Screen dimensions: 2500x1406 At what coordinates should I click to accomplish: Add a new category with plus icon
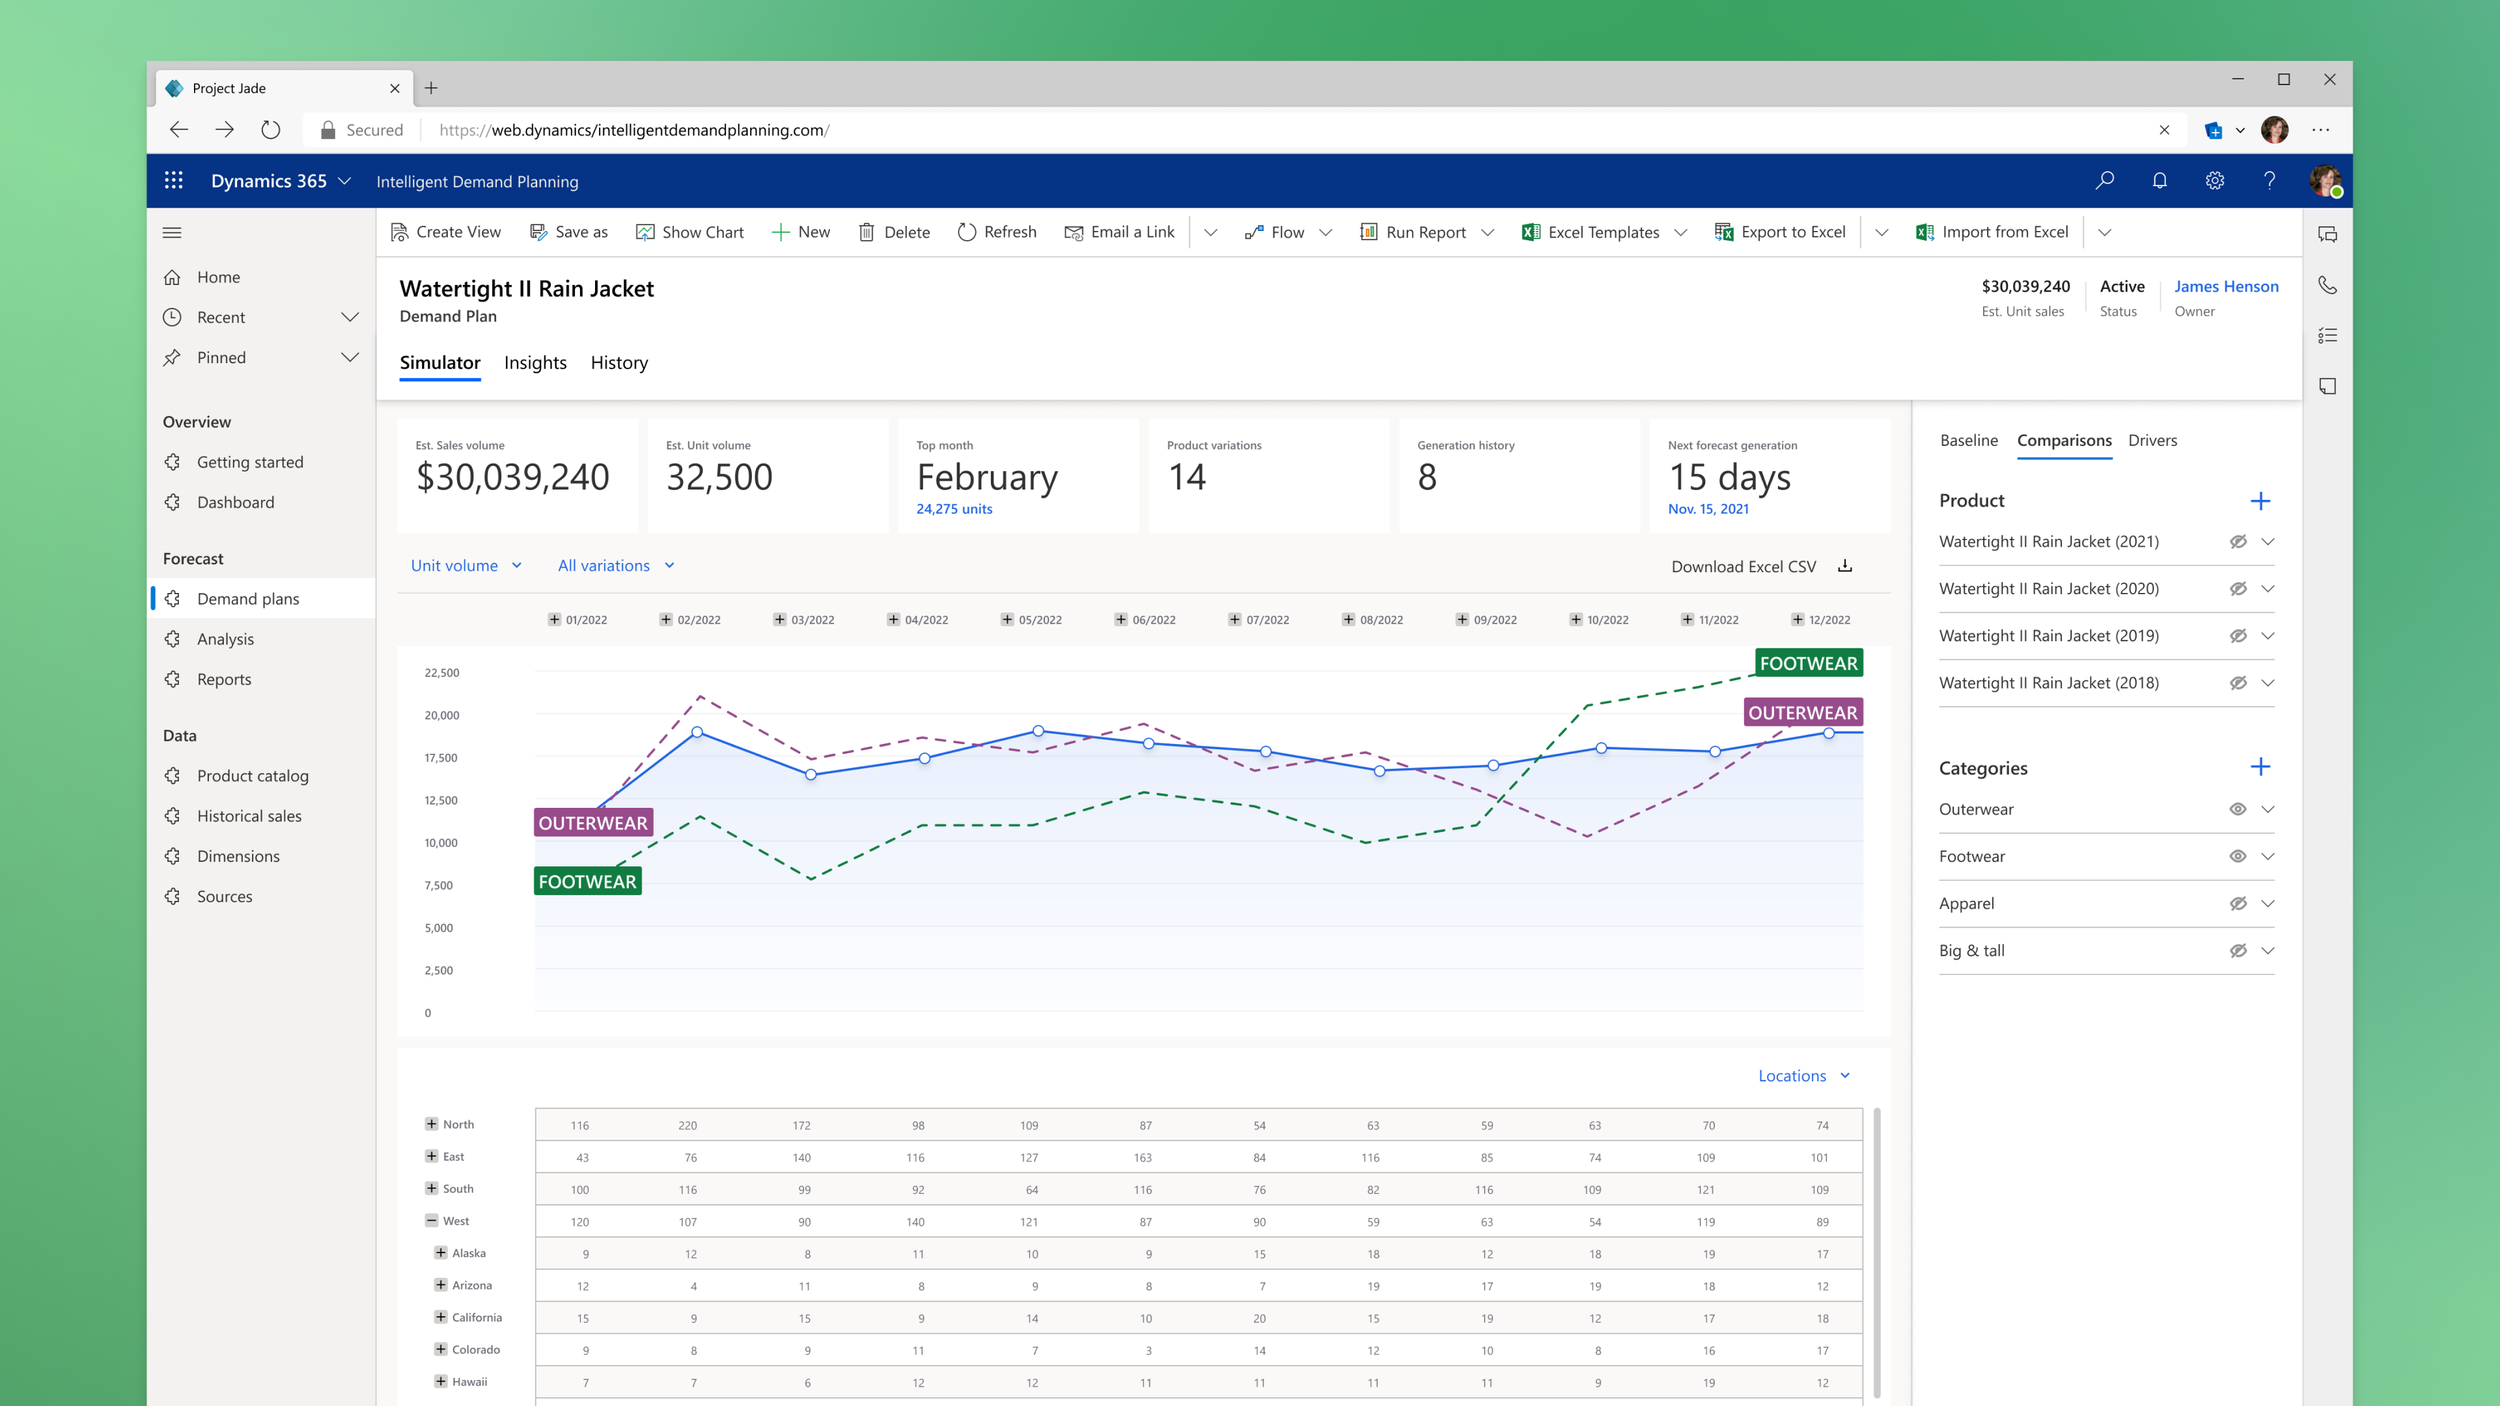coord(2260,767)
